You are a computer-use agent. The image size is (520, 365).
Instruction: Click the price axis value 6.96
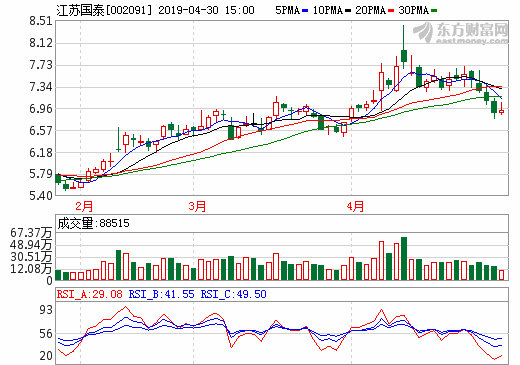click(41, 109)
